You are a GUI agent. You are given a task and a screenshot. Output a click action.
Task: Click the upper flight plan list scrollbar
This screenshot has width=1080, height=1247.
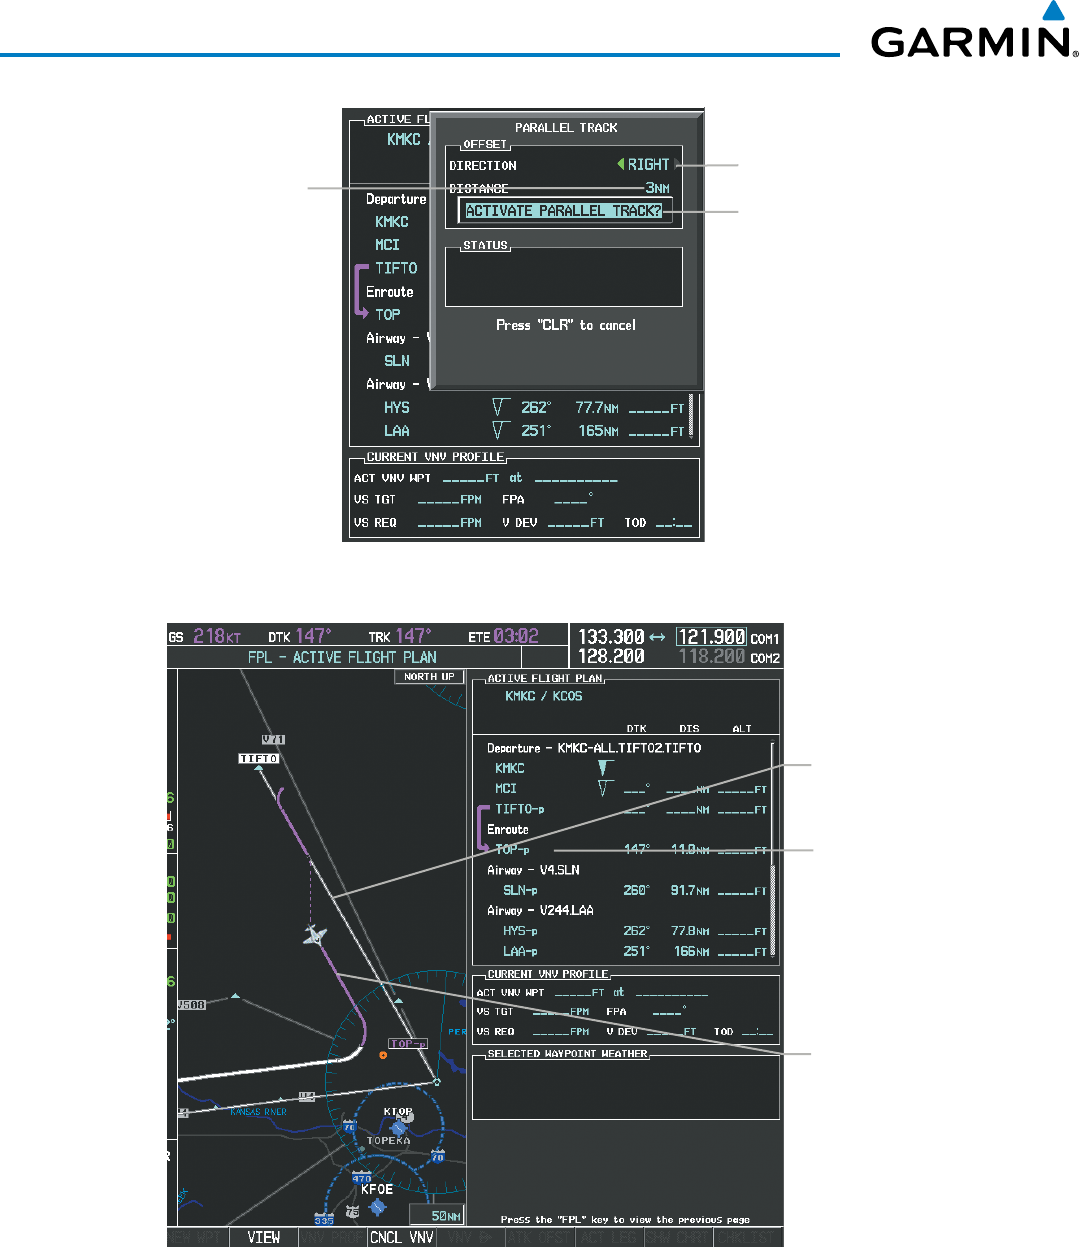[691, 416]
